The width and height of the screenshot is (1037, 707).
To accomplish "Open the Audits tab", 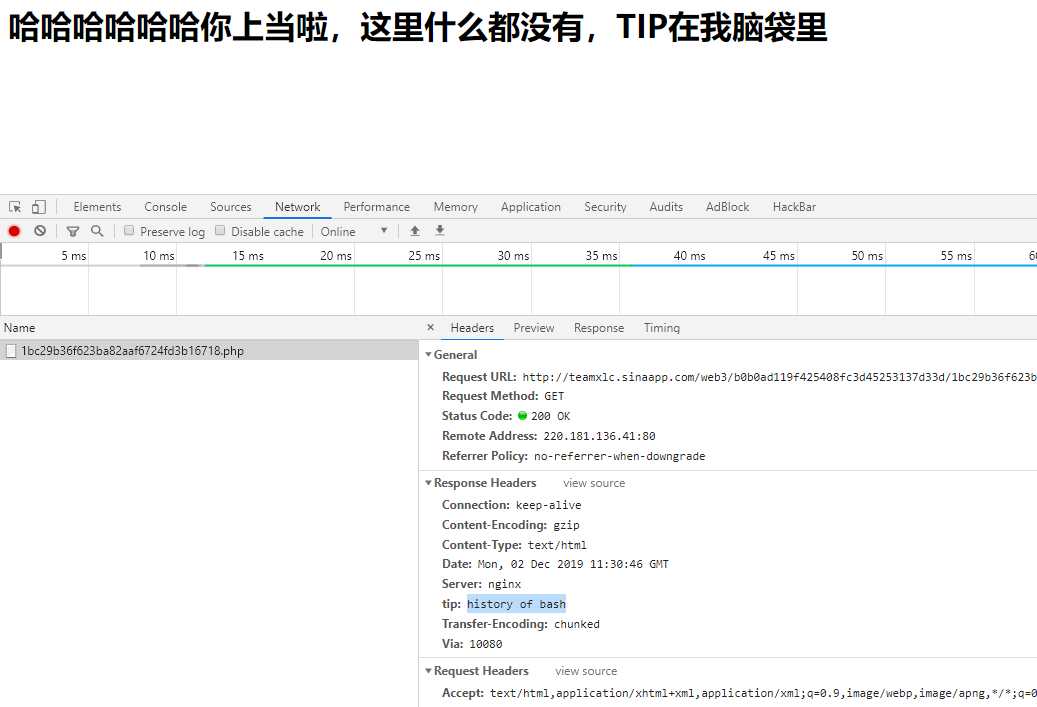I will 666,207.
